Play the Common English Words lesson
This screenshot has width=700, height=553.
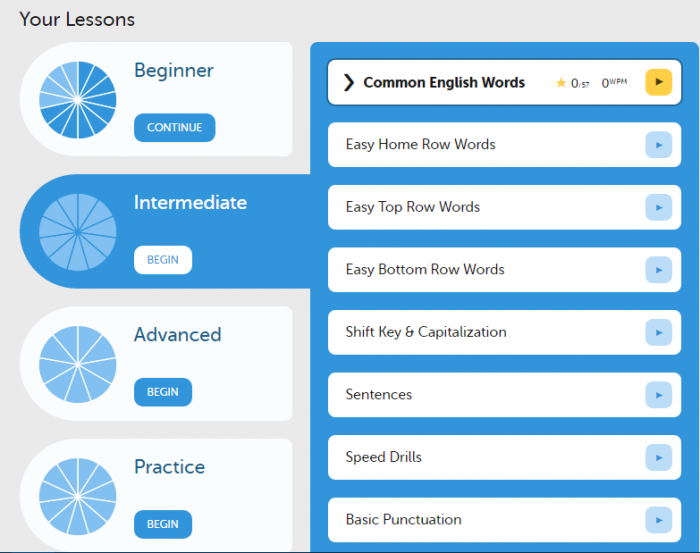click(658, 82)
